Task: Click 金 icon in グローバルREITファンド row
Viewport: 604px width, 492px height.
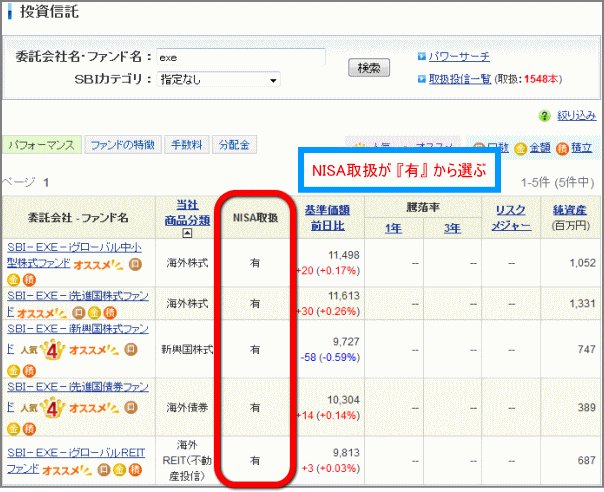Action: coord(119,470)
